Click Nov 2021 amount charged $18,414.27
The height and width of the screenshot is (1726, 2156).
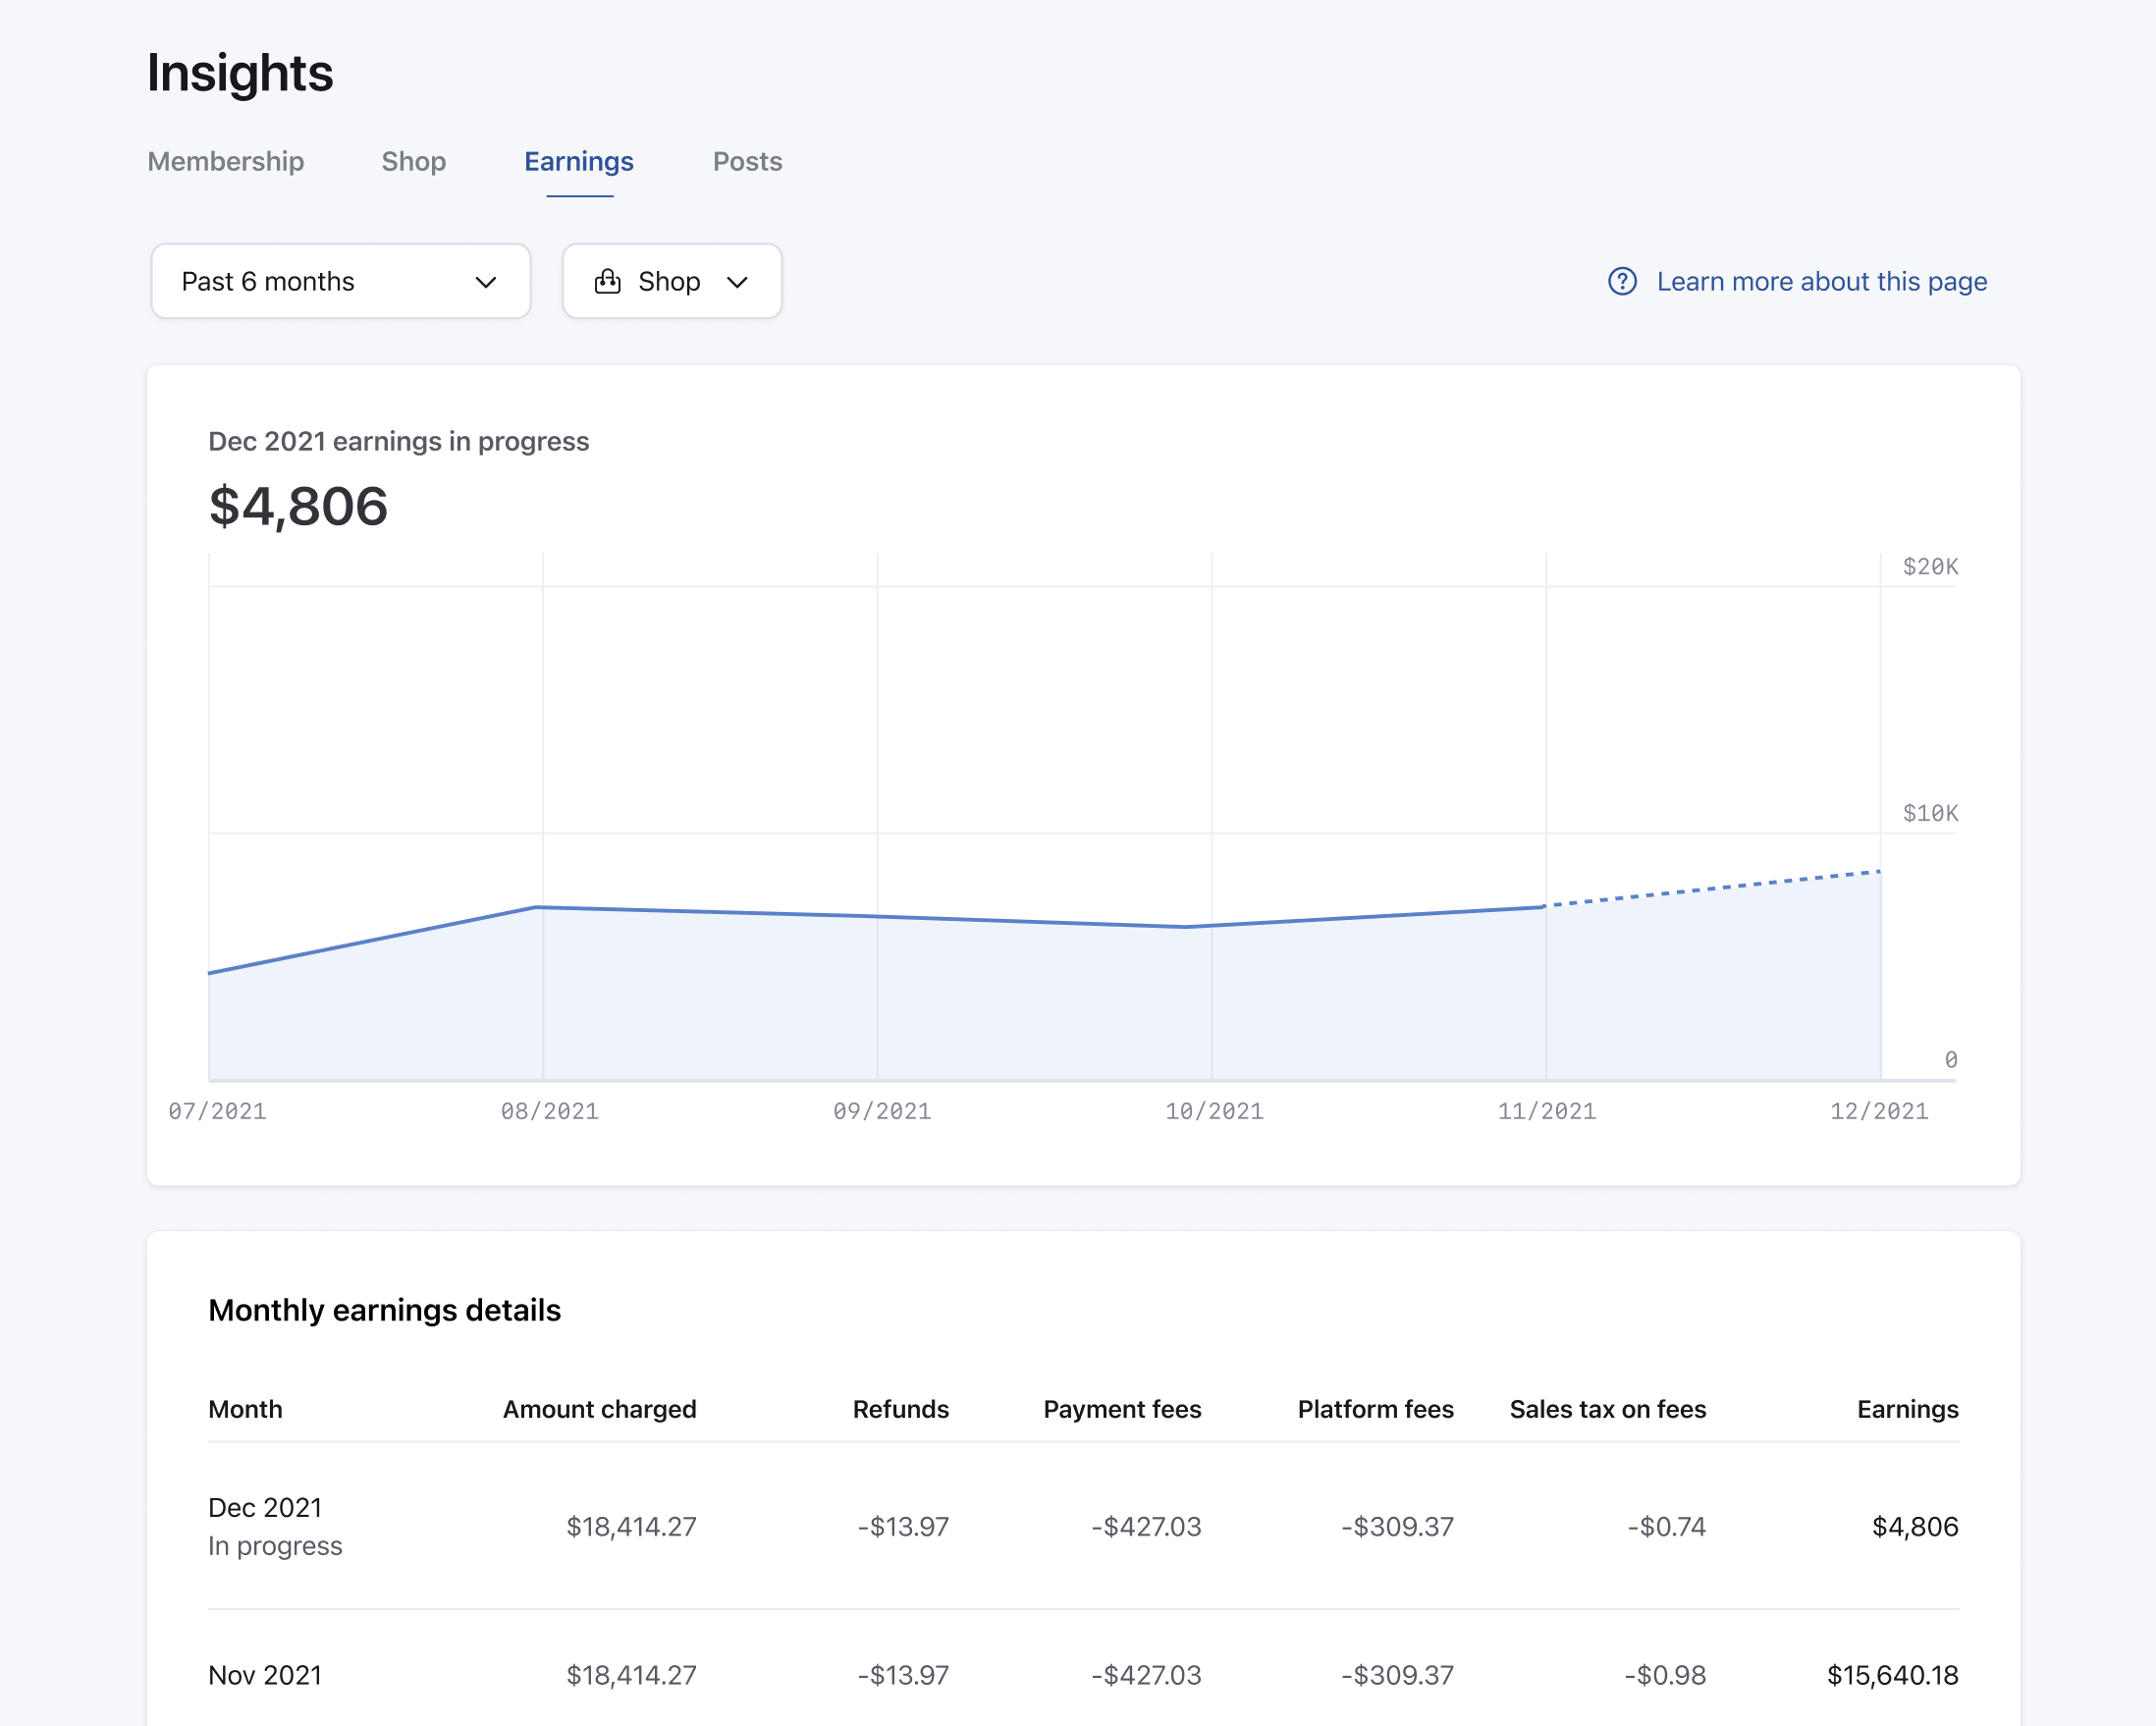pos(632,1675)
